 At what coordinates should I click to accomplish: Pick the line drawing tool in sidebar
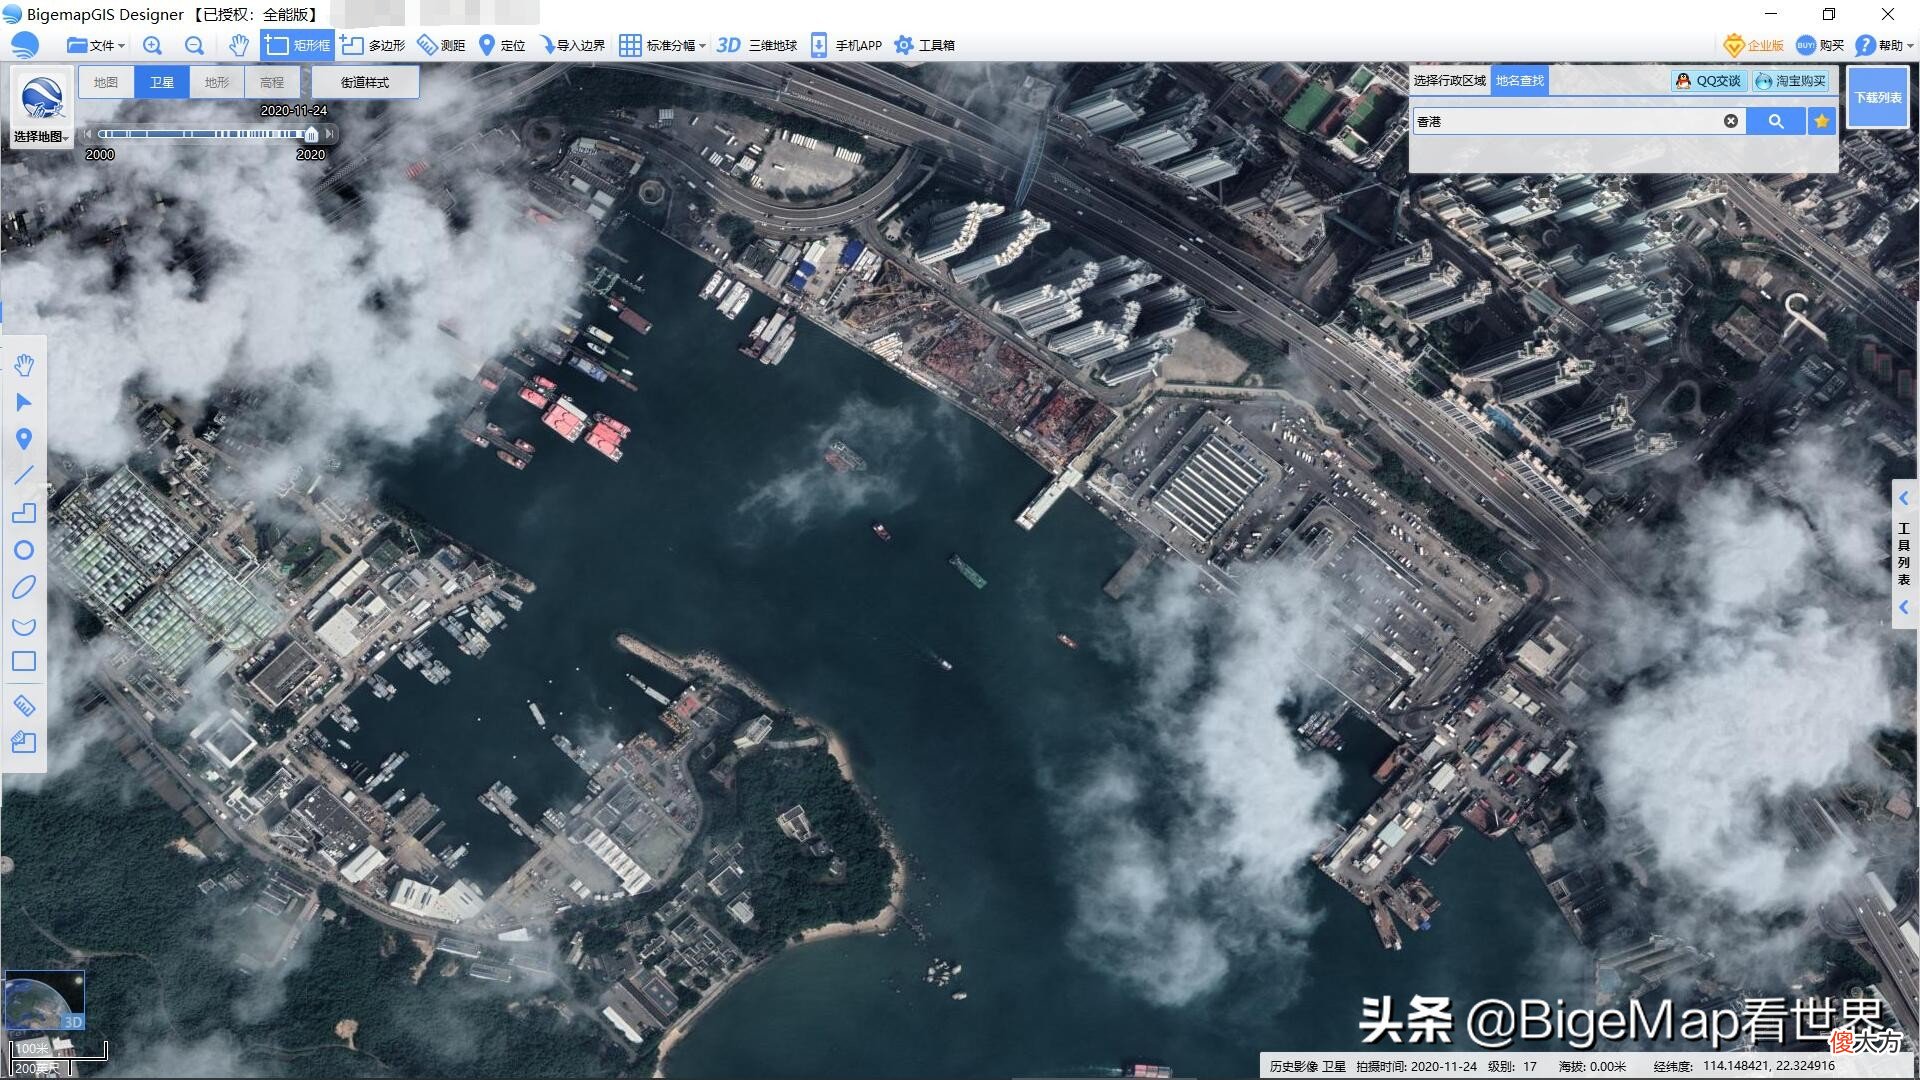tap(24, 476)
